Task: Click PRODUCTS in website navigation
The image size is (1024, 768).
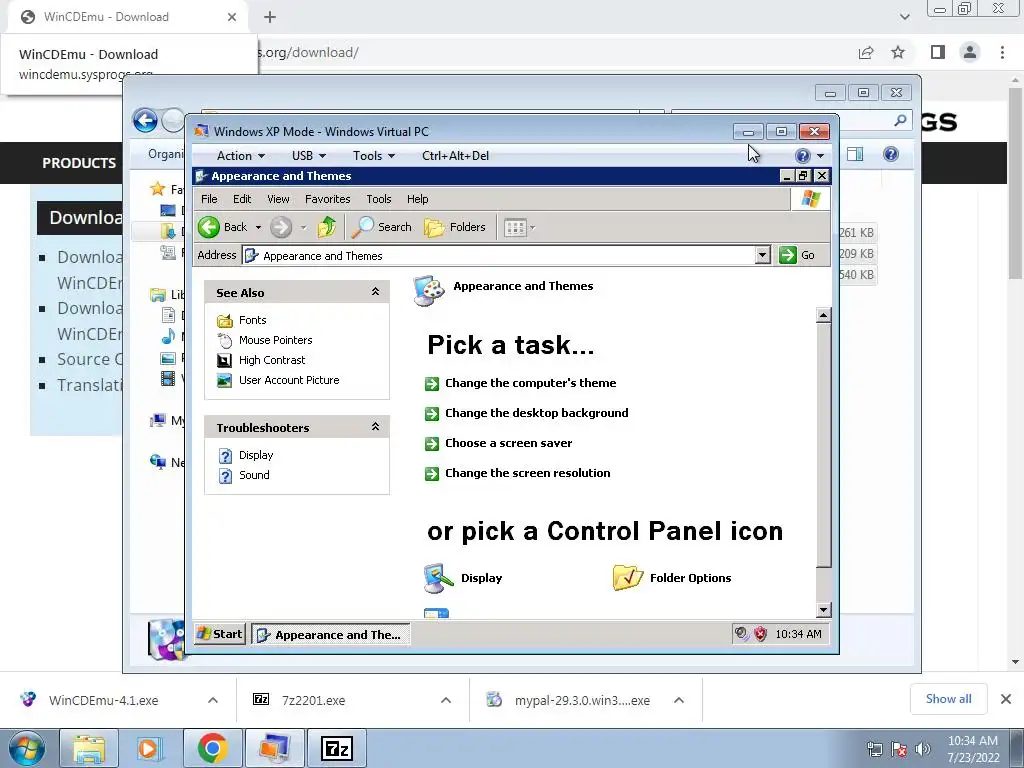Action: [79, 163]
